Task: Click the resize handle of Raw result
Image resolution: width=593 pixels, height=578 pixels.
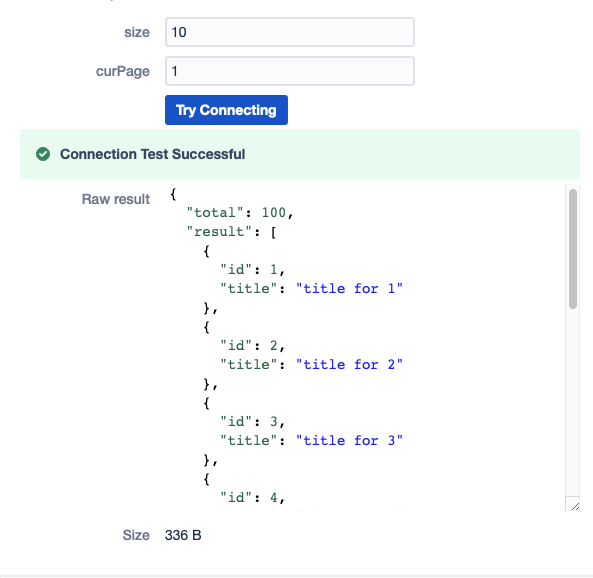Action: [x=575, y=506]
